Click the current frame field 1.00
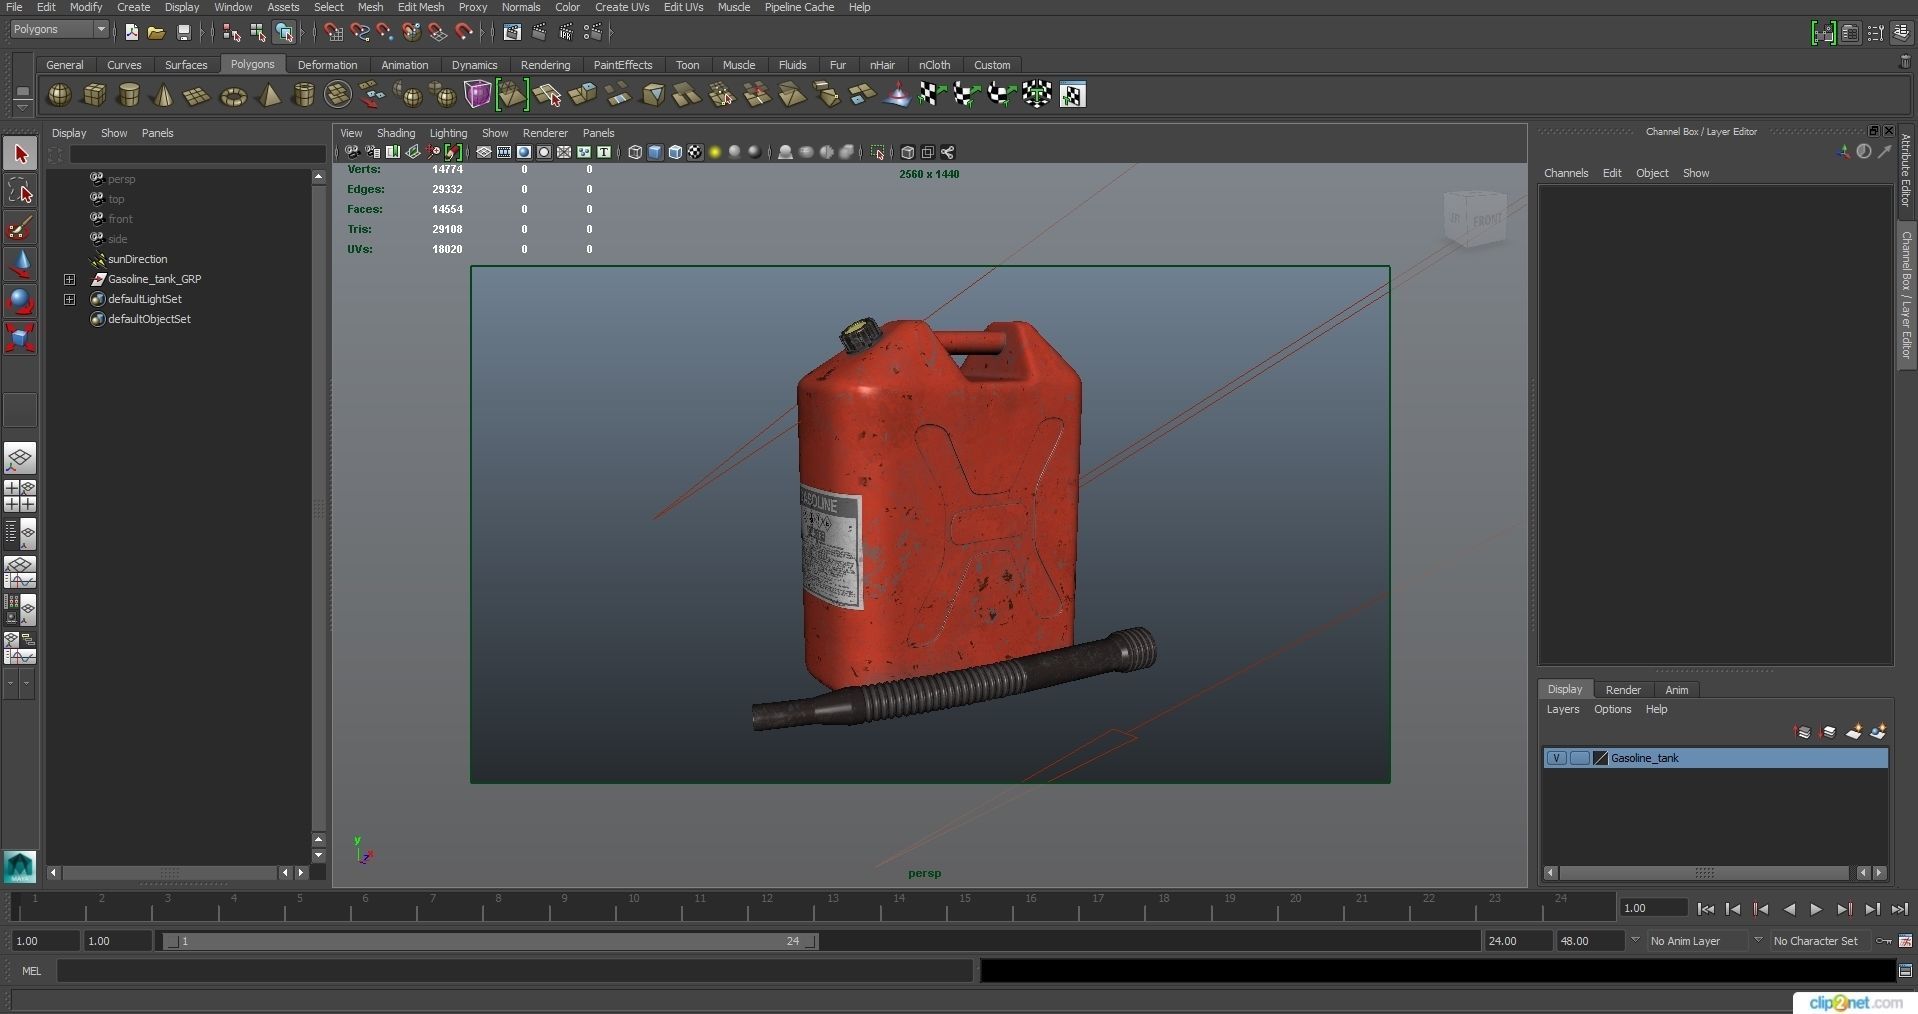The image size is (1918, 1014). tap(1653, 908)
